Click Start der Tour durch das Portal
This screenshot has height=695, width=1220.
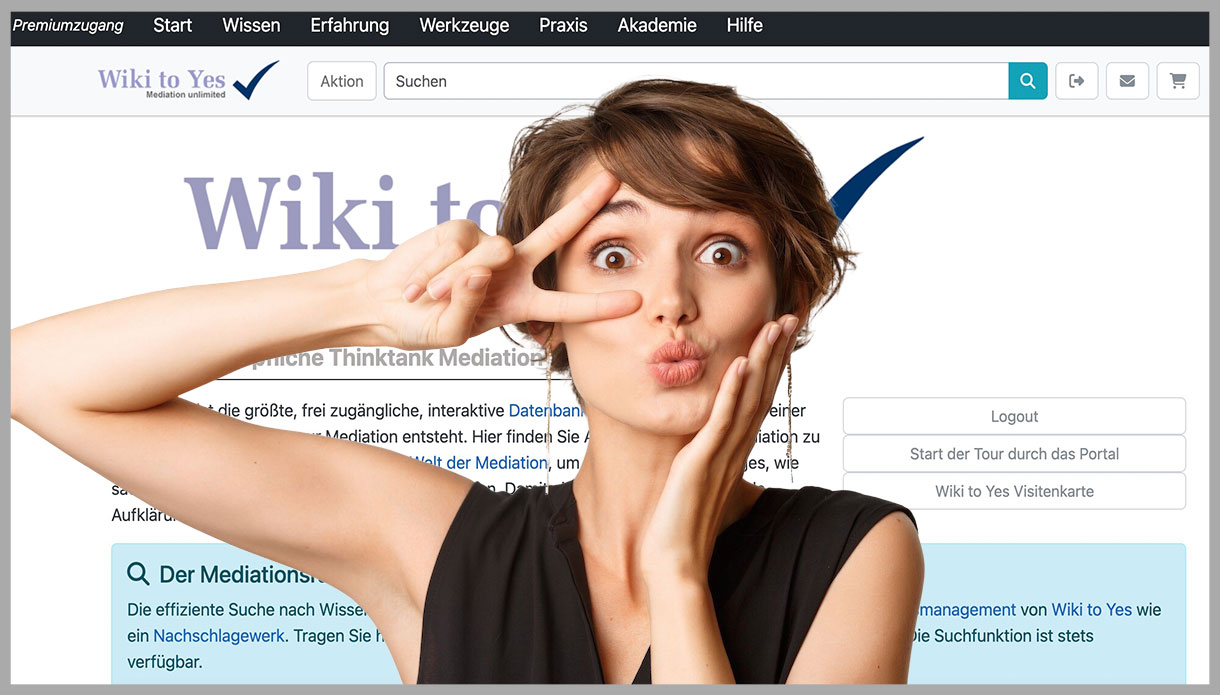tap(1014, 454)
